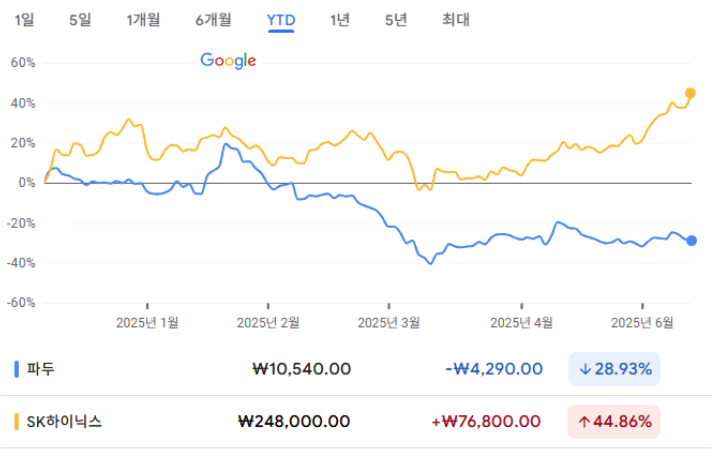Select the YTD tab

coord(281,20)
